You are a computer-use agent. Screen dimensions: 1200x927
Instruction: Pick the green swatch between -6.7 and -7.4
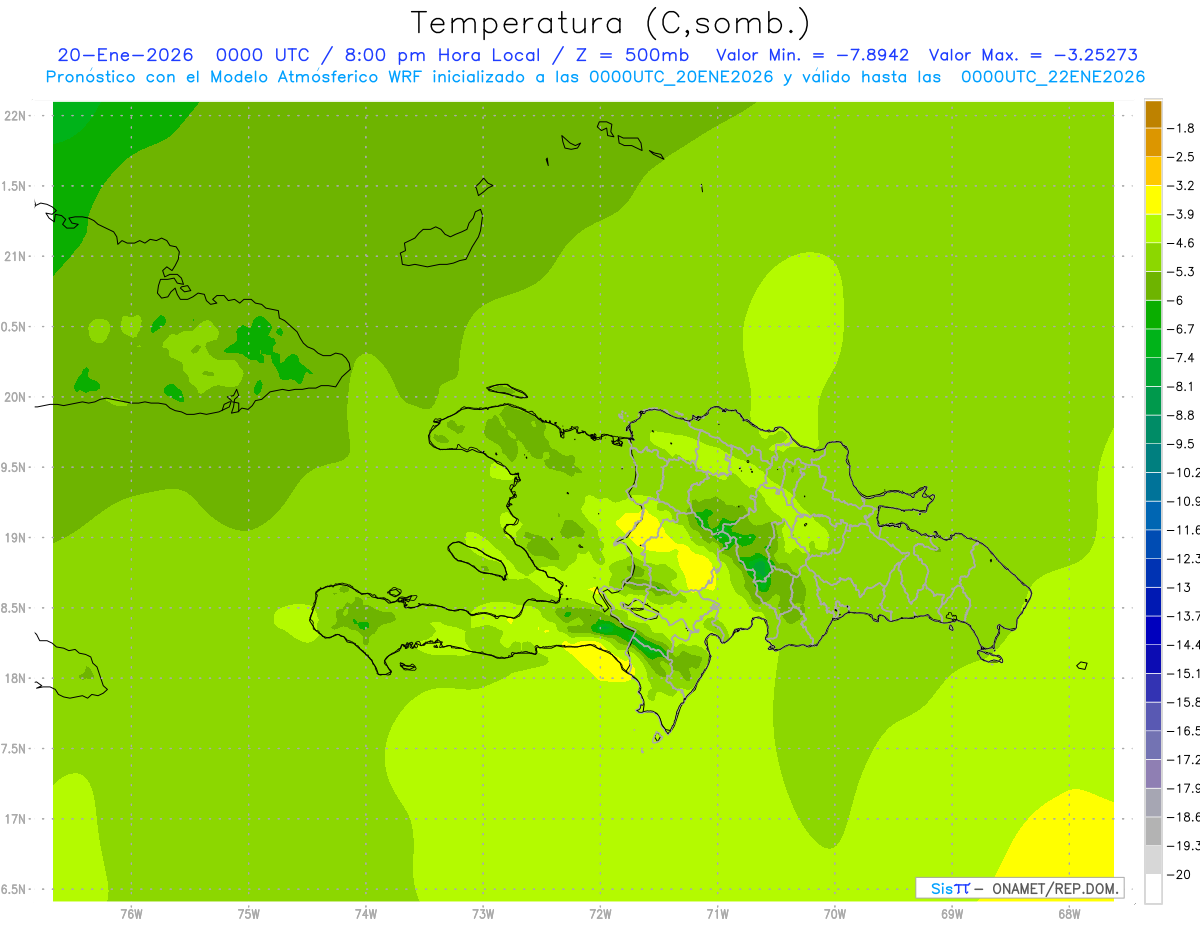coord(1153,343)
